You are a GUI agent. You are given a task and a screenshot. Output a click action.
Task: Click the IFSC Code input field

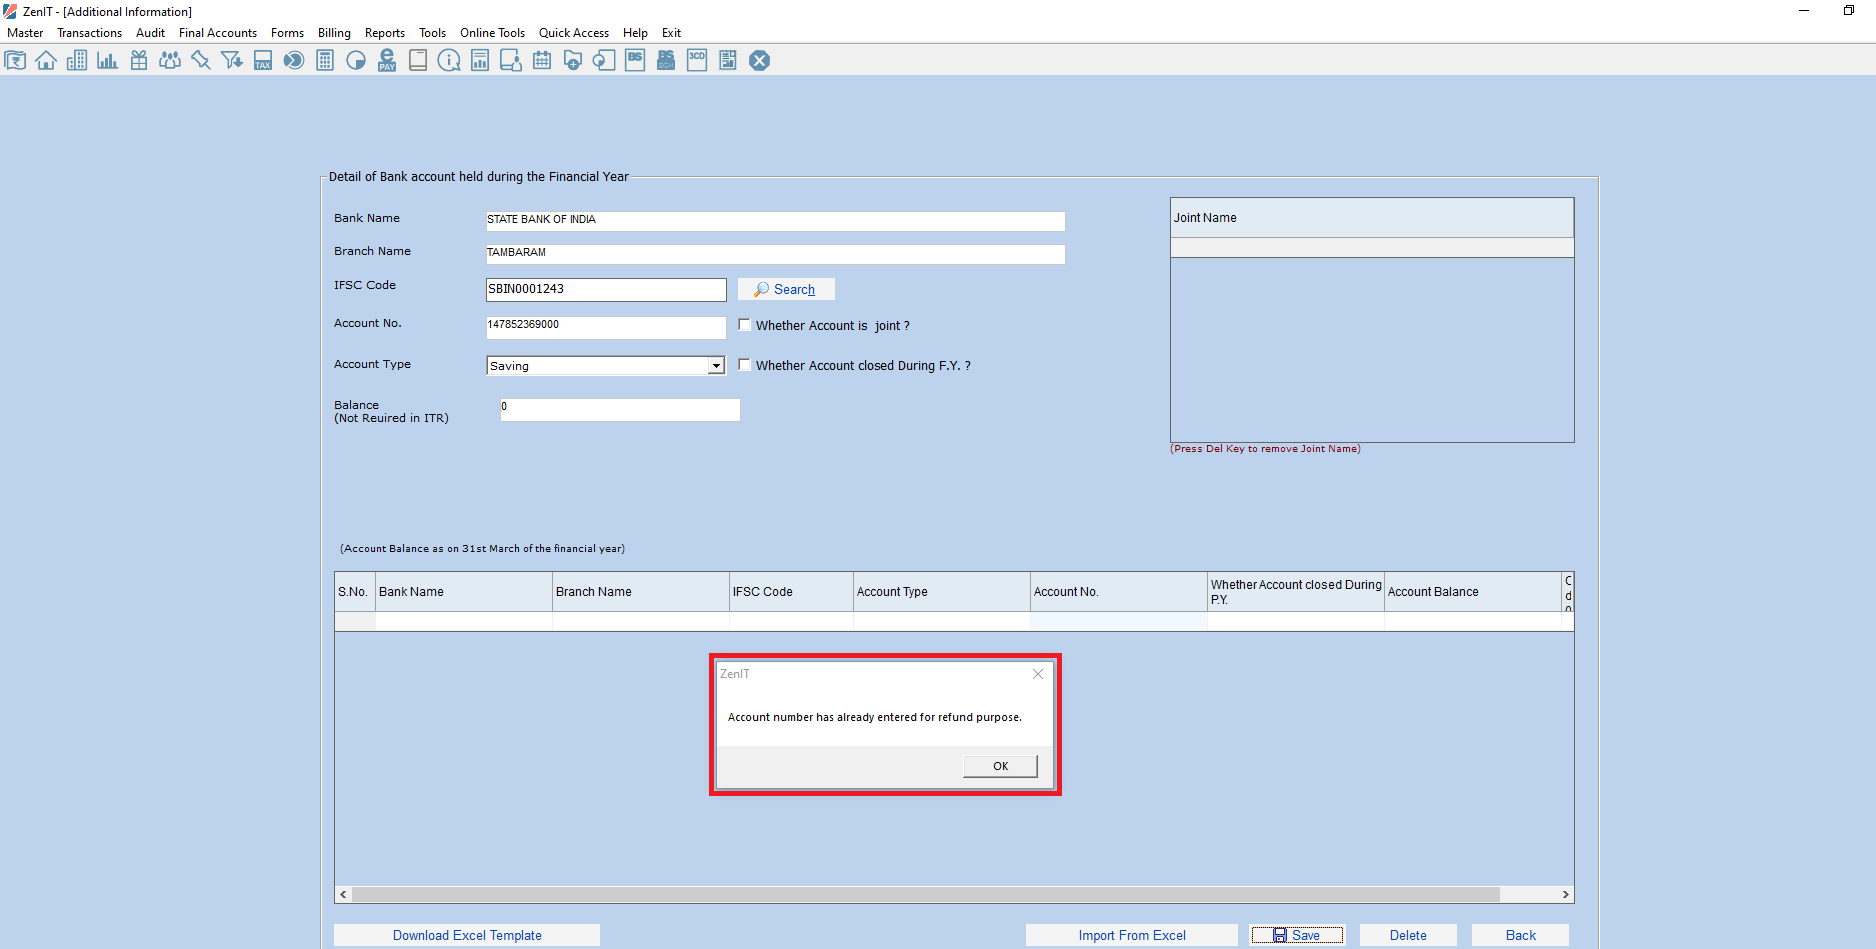pos(606,289)
